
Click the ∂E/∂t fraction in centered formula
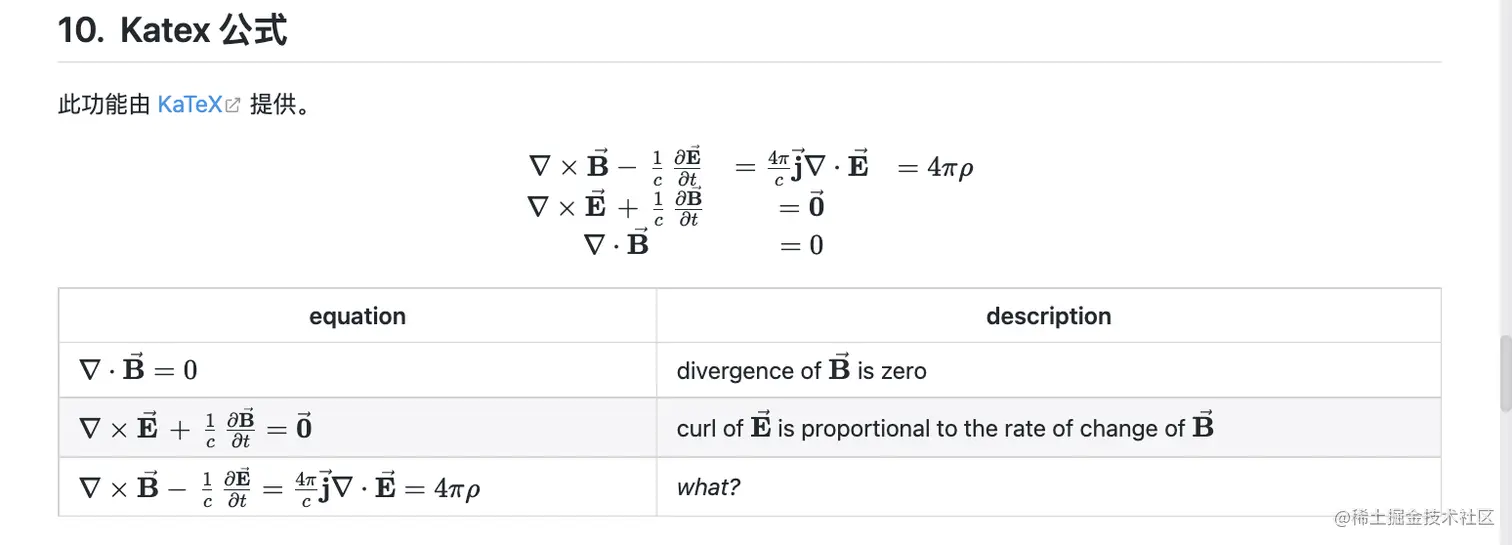(x=687, y=167)
